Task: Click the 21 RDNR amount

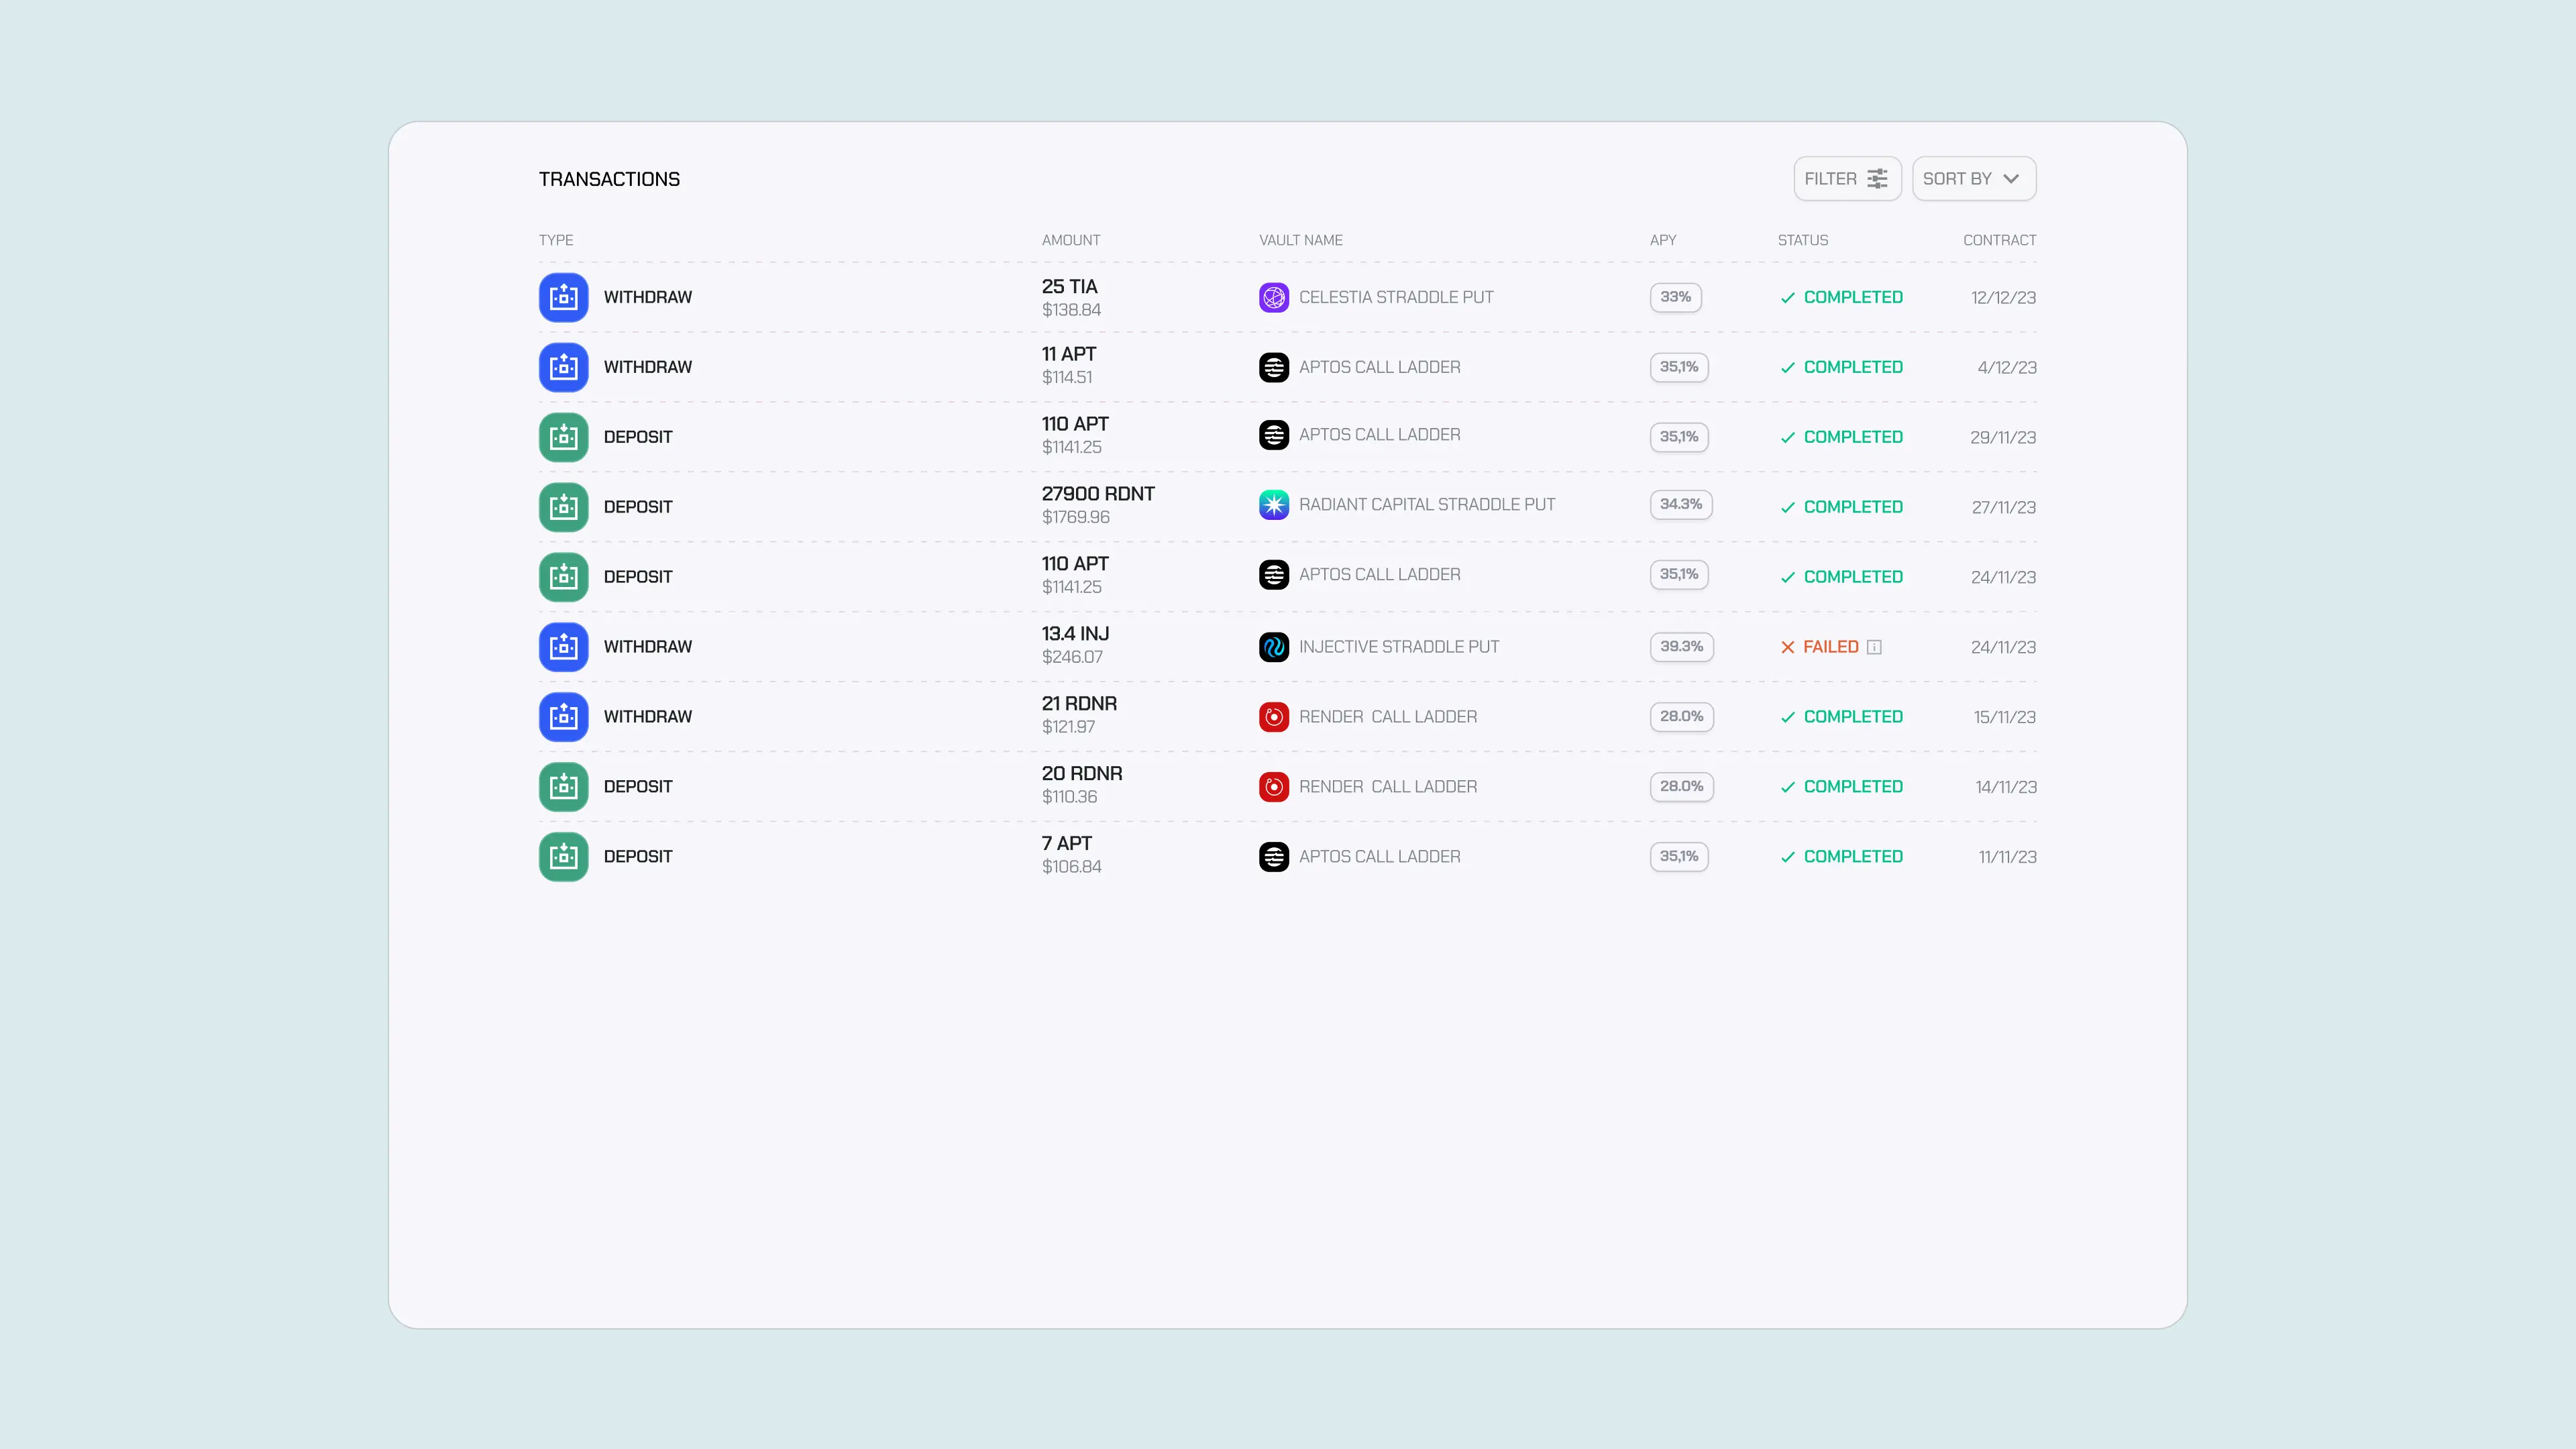Action: tap(1079, 704)
